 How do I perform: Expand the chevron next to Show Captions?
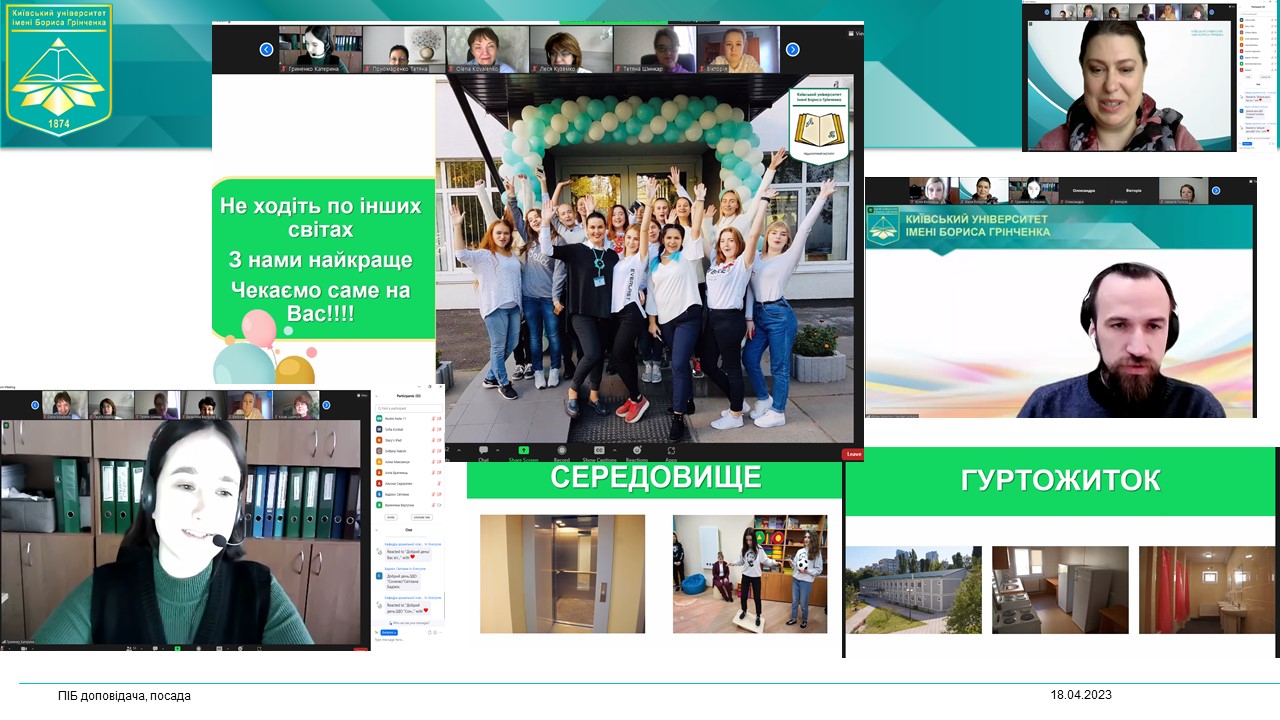pos(616,449)
